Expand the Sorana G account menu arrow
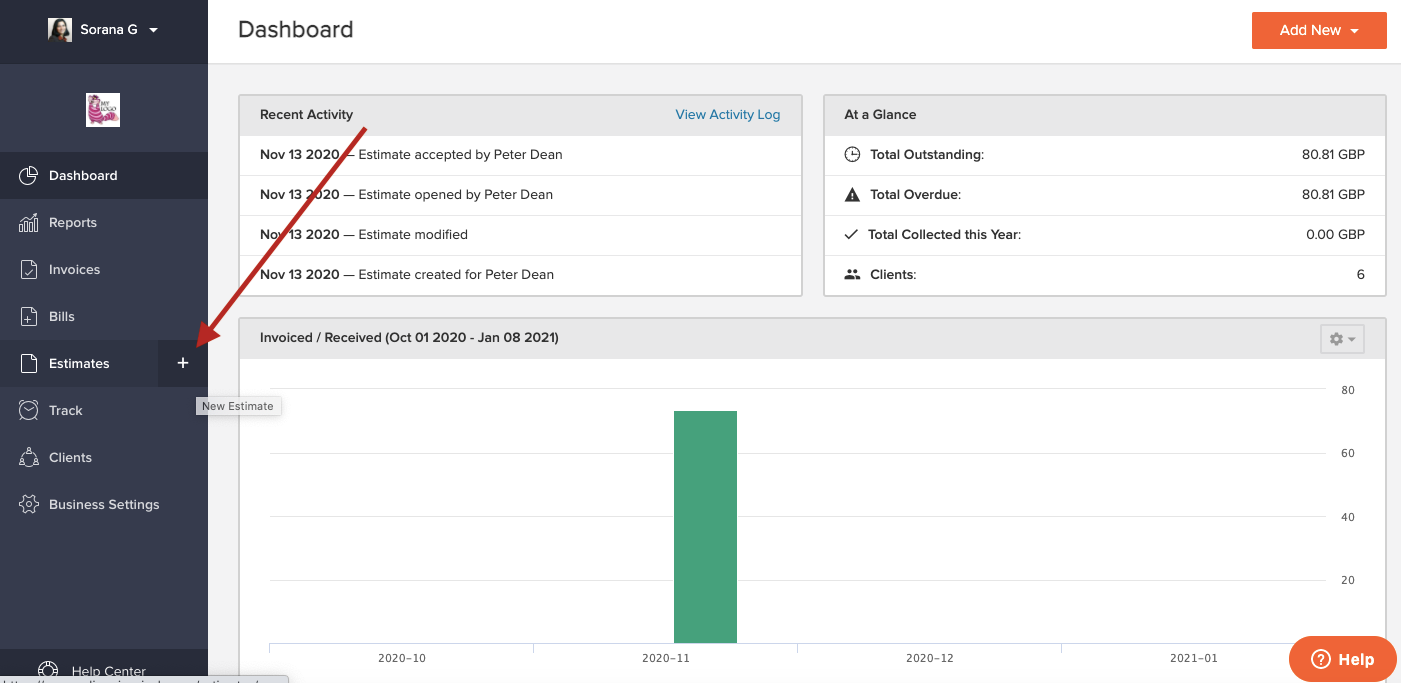Image resolution: width=1401 pixels, height=683 pixels. click(x=153, y=30)
